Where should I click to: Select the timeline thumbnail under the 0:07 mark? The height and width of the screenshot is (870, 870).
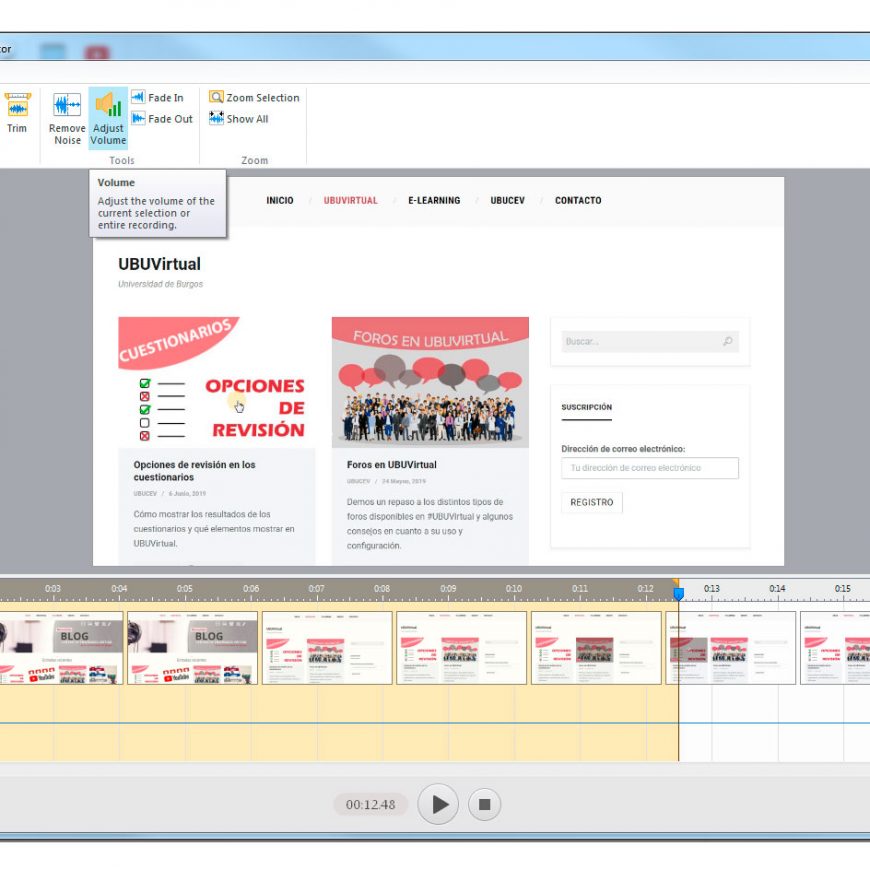pyautogui.click(x=327, y=648)
